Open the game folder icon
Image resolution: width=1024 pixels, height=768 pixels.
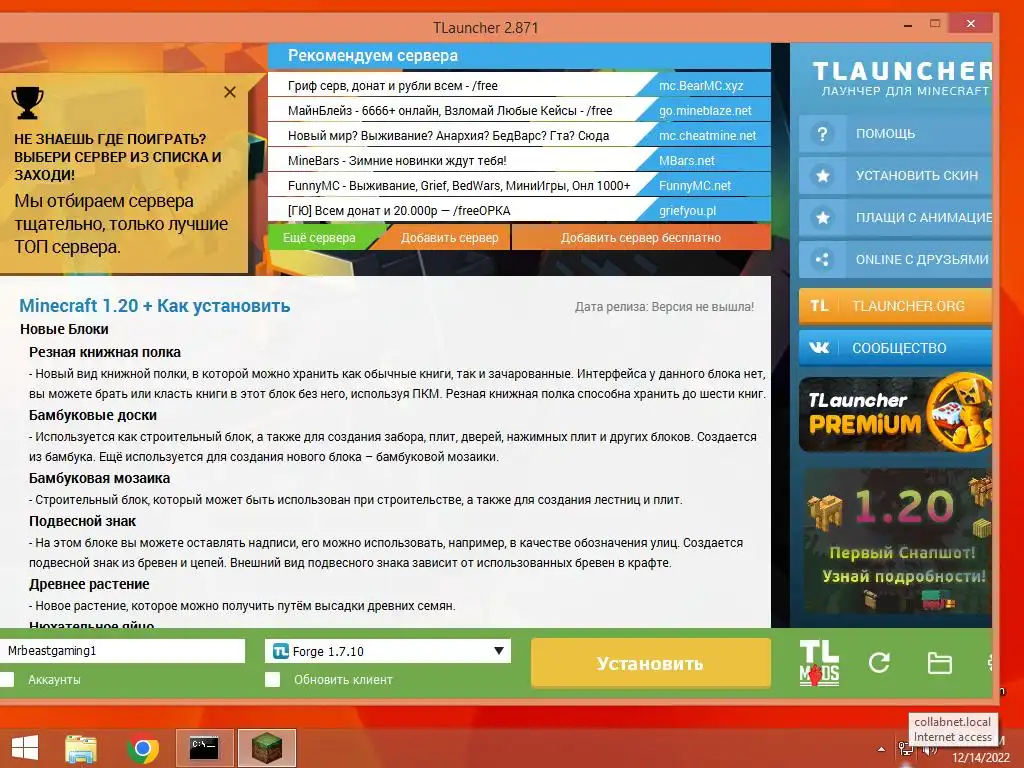pos(940,663)
